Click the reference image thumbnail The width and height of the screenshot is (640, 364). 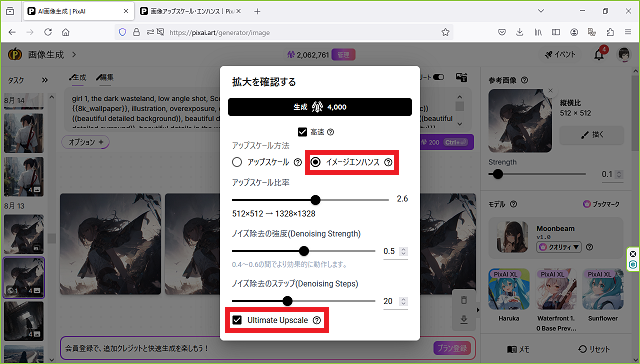(520, 121)
